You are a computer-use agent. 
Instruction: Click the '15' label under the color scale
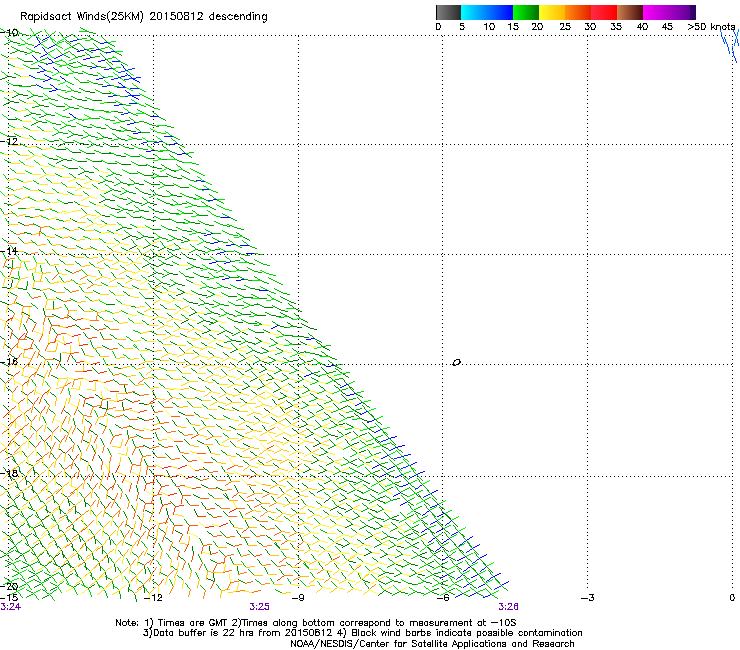[x=513, y=27]
